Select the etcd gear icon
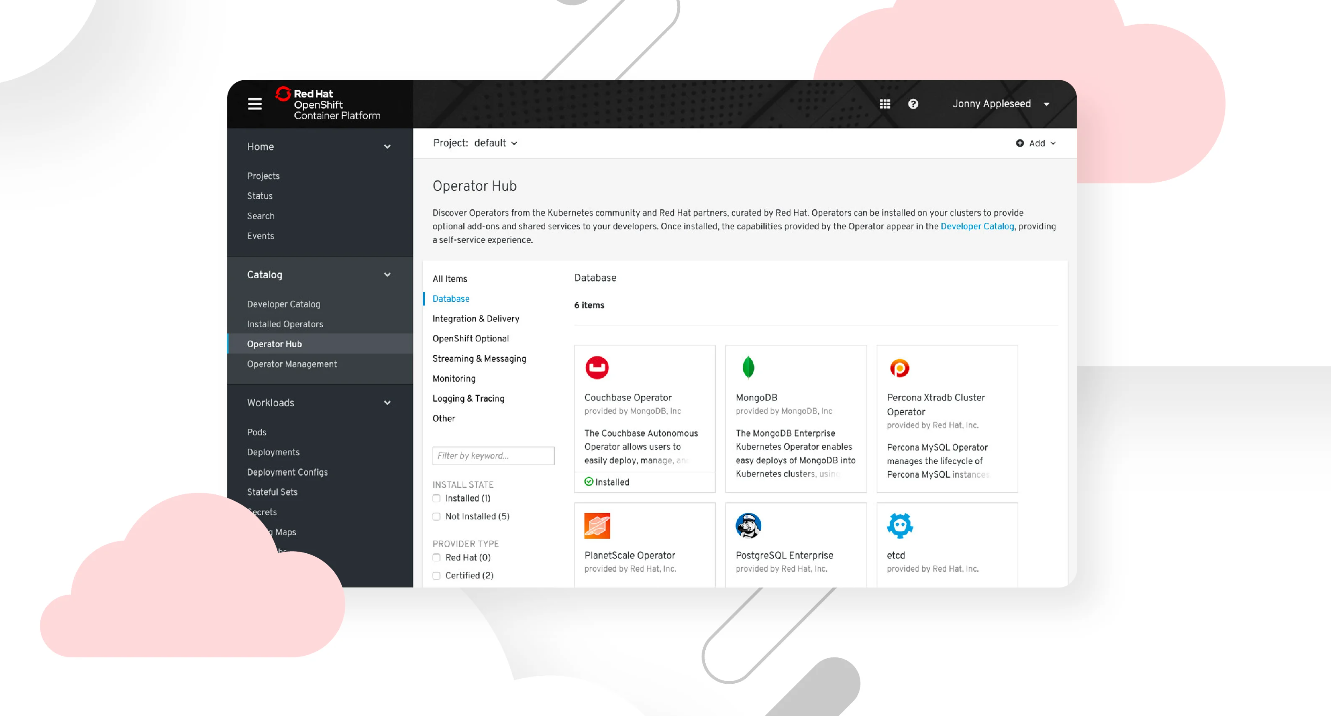This screenshot has width=1331, height=716. coord(899,525)
